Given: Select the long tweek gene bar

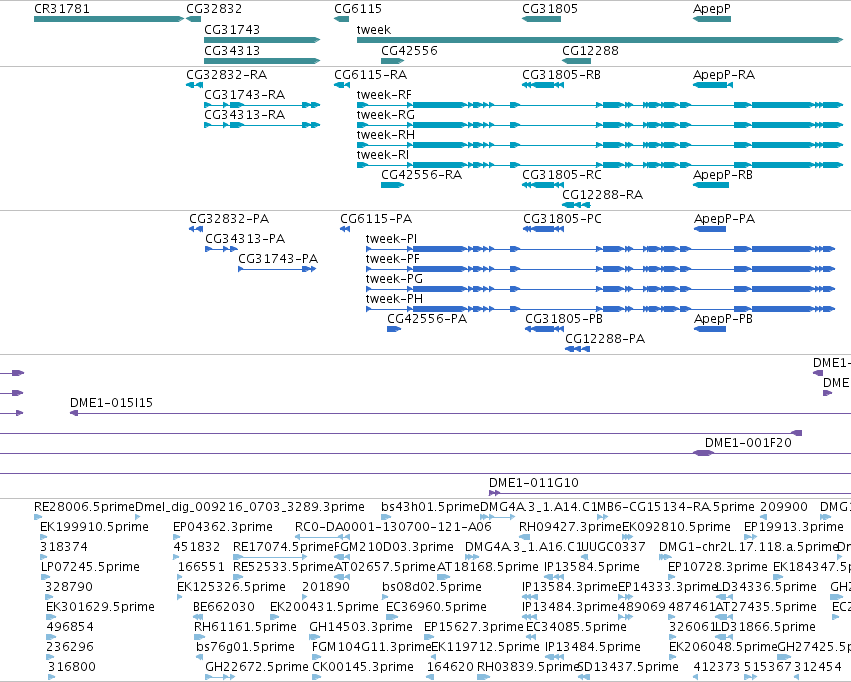Looking at the screenshot, I should pos(600,40).
